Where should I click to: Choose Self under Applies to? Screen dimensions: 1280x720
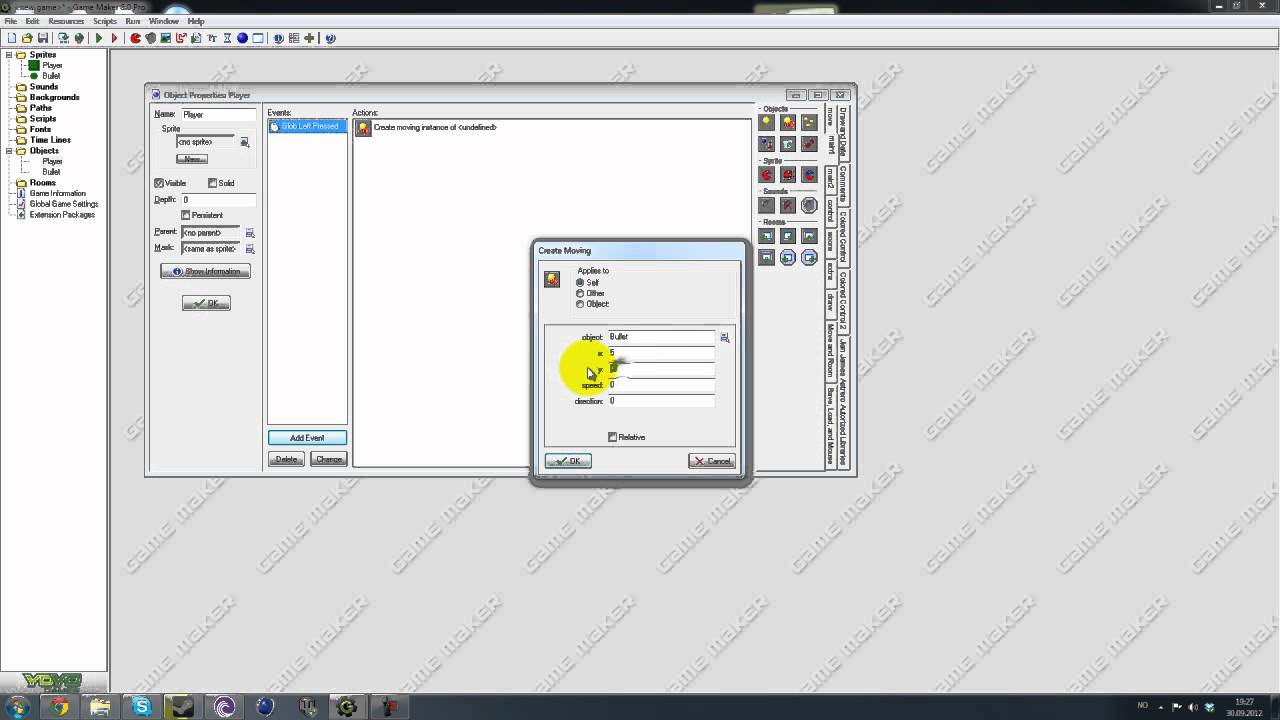[x=580, y=283]
